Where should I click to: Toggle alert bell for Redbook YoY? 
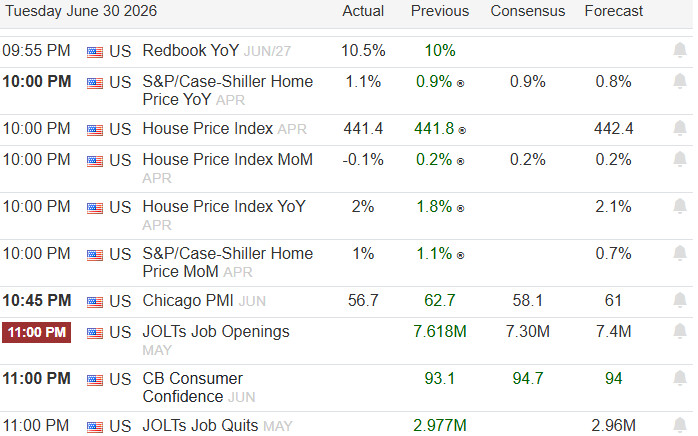tap(680, 50)
